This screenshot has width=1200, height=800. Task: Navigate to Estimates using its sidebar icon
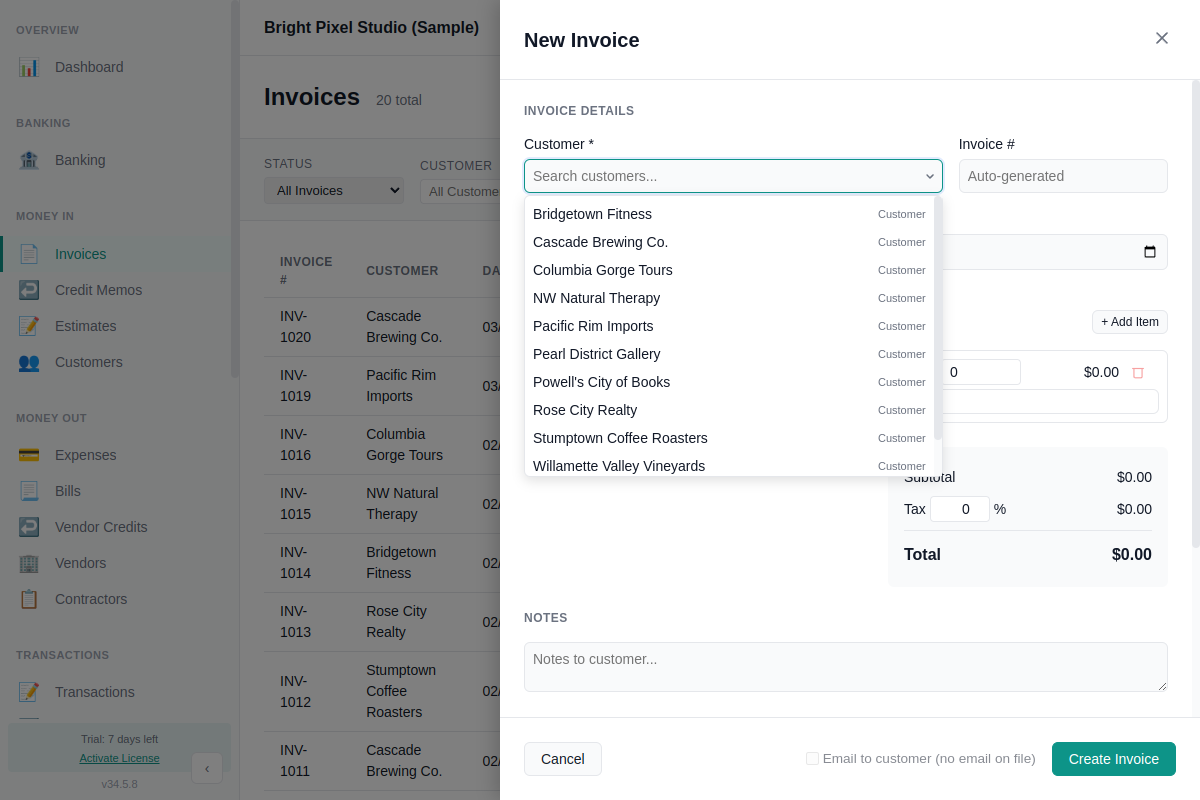tap(29, 325)
